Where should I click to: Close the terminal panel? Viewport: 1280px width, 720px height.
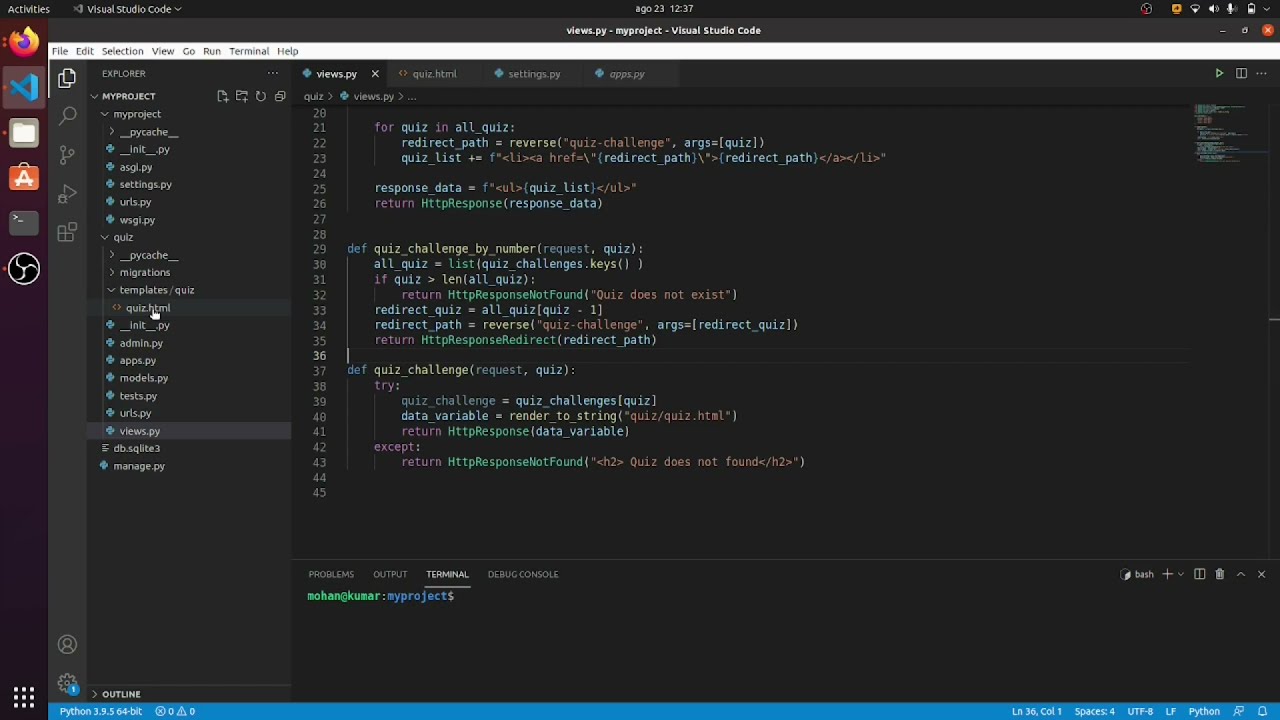(1261, 574)
